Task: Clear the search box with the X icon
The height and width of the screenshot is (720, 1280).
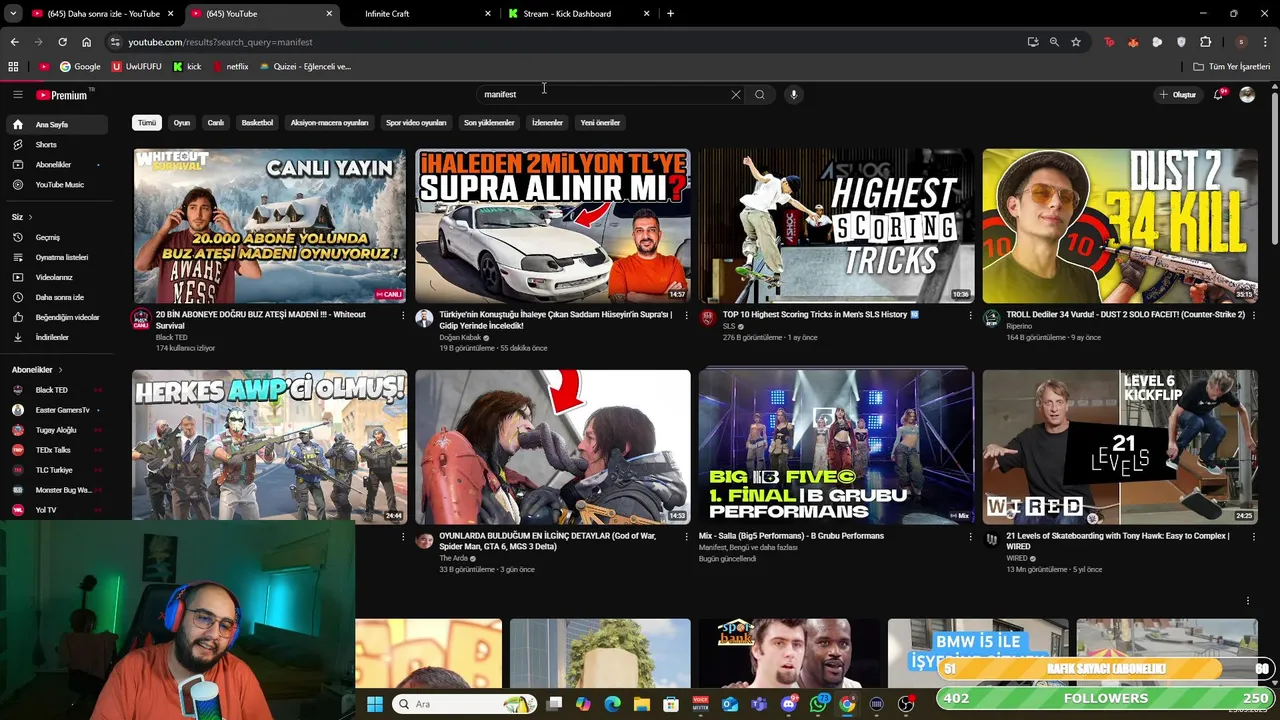Action: (x=736, y=95)
